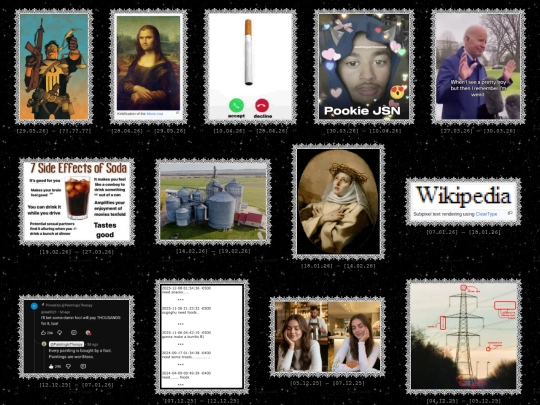Click the heart-eyes emoji sticker
Image resolution: width=540 pixels, height=405 pixels.
pos(397,92)
